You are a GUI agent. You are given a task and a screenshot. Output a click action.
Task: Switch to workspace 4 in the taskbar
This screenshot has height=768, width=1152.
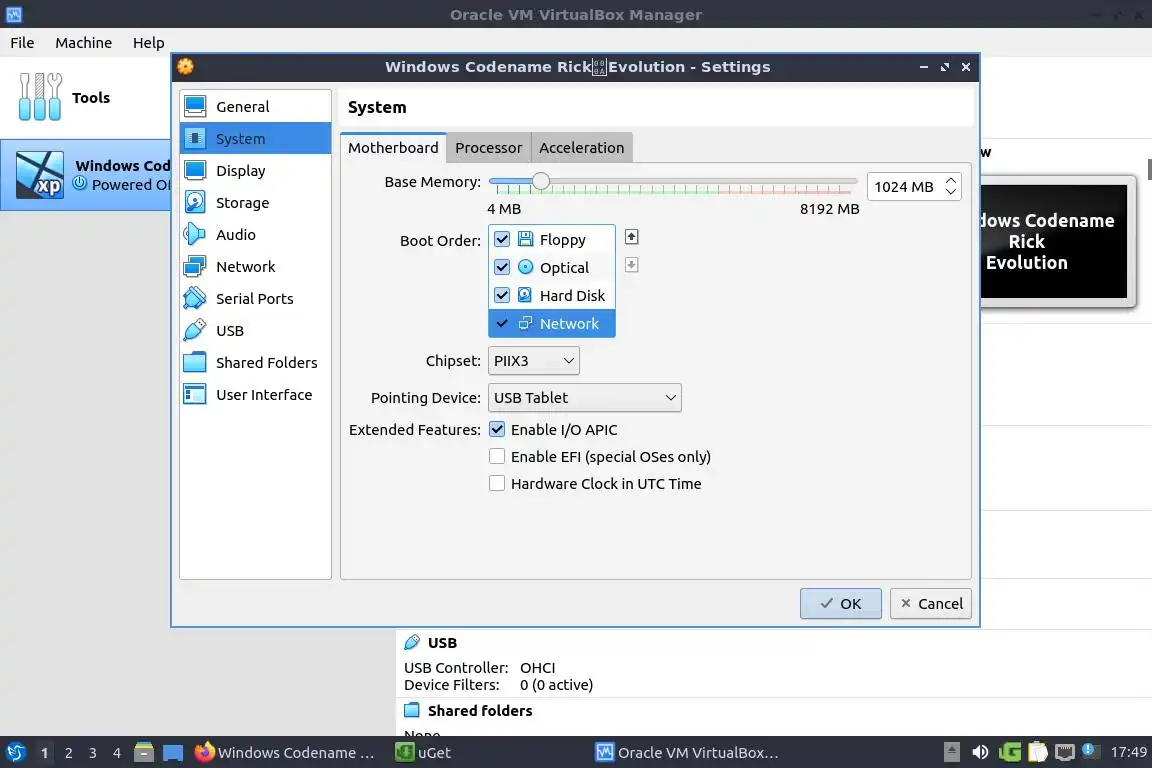[x=117, y=753]
